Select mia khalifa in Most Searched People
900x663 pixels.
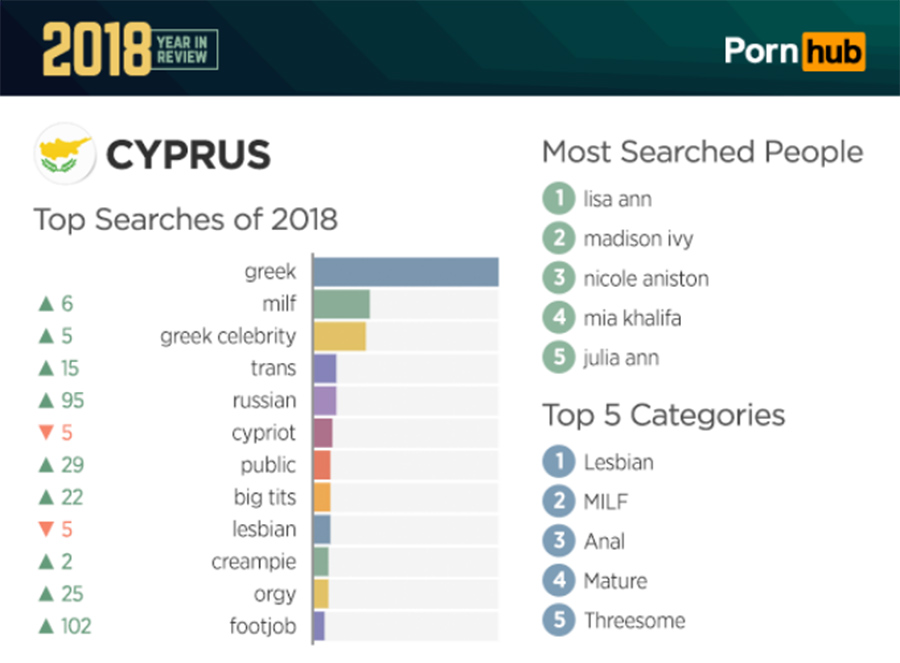(633, 317)
